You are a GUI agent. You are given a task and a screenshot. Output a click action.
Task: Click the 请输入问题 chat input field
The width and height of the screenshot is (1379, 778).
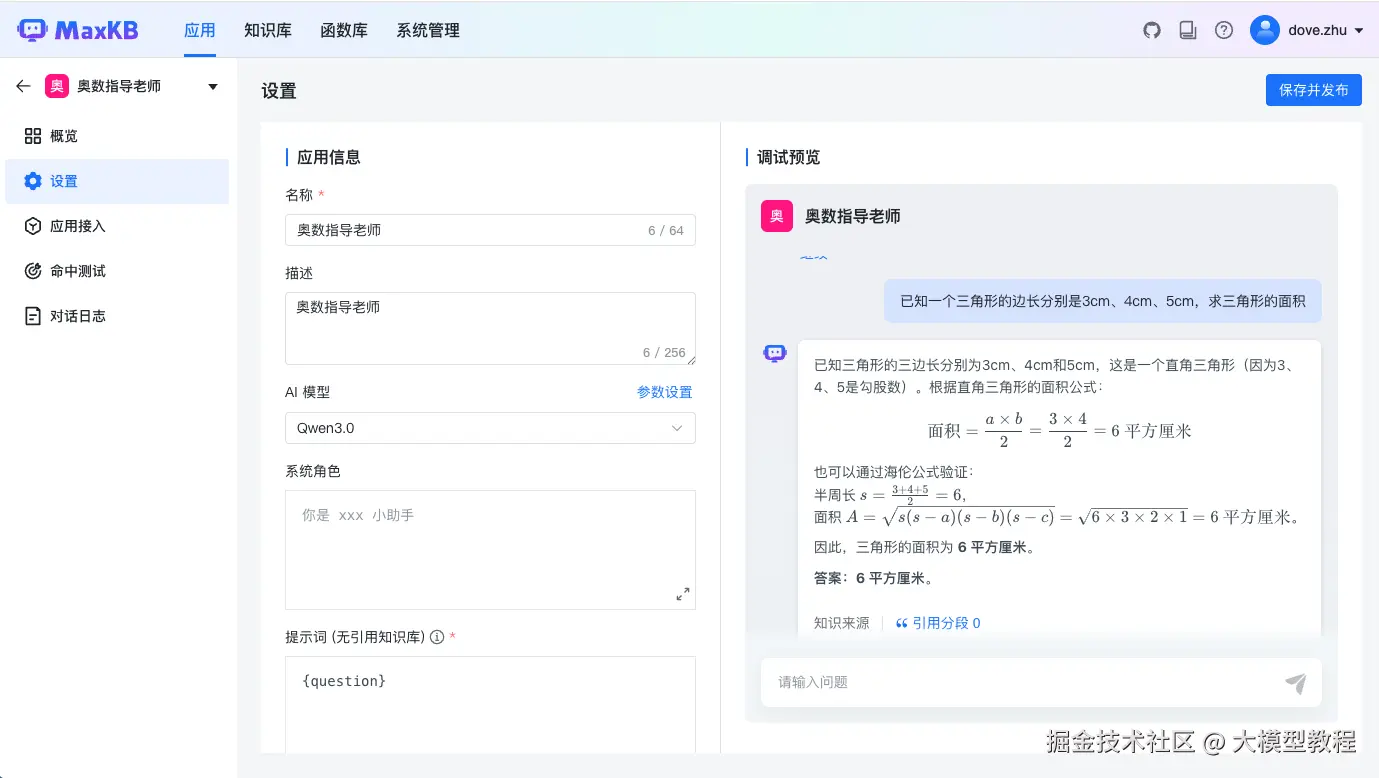tap(1020, 682)
